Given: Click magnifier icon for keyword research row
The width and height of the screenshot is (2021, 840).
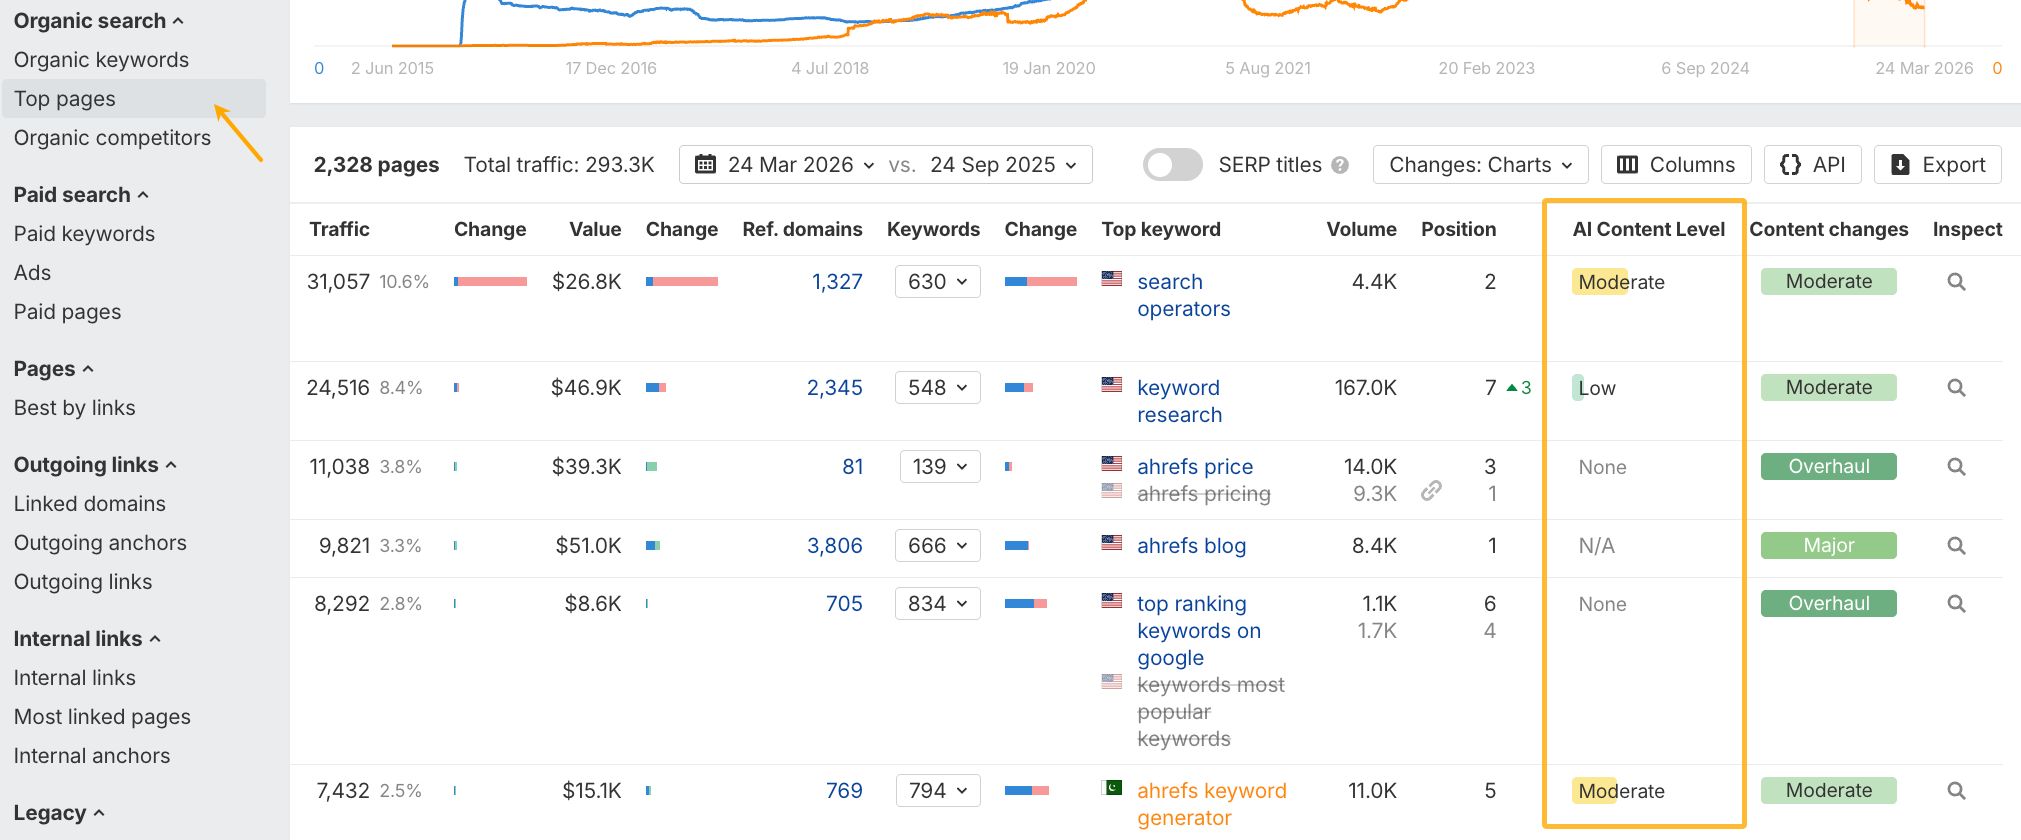Looking at the screenshot, I should tap(1956, 388).
